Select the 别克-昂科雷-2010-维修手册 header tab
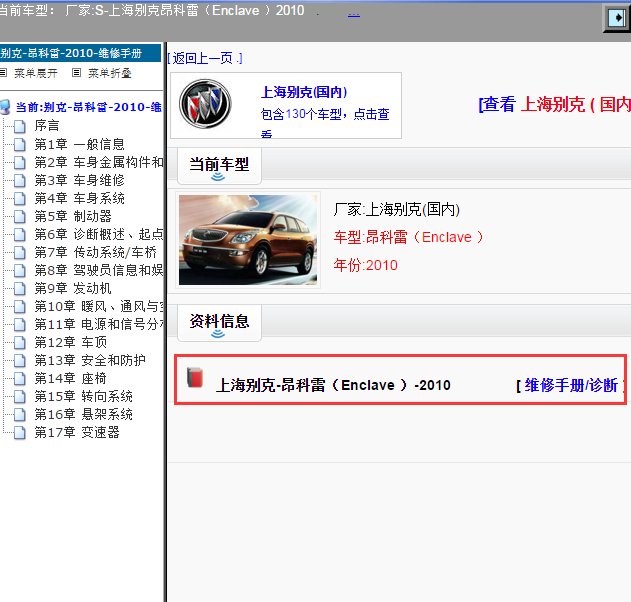The image size is (631, 602). point(80,53)
